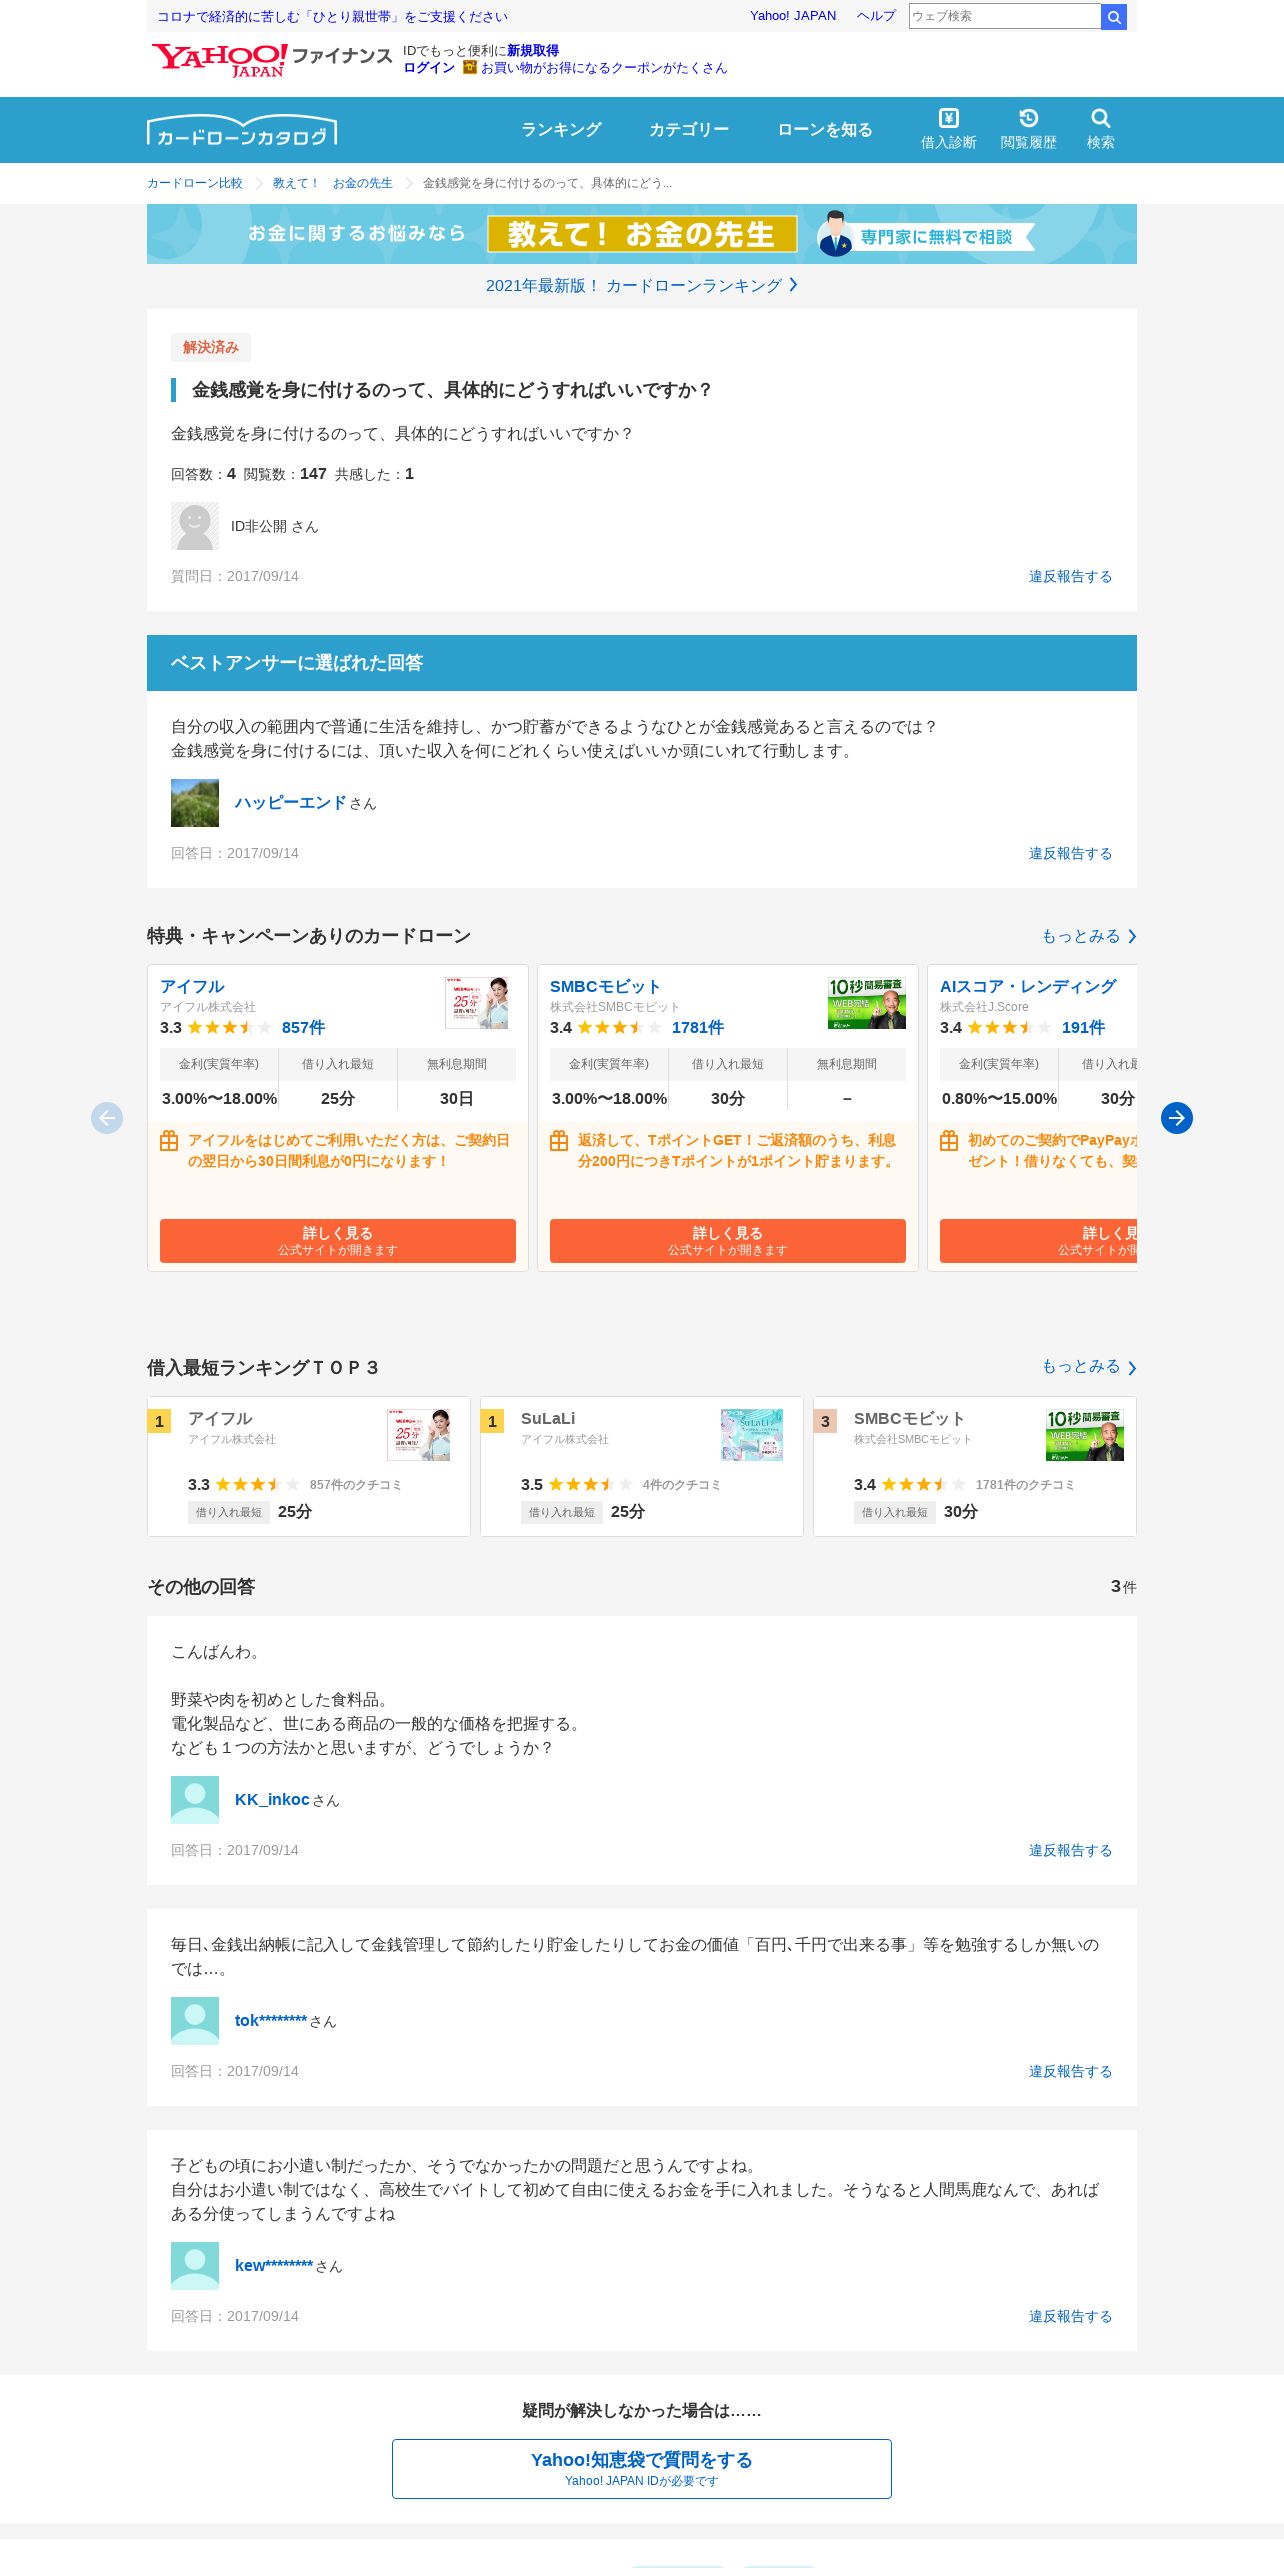Click the ID非公開 user avatar

pos(195,526)
